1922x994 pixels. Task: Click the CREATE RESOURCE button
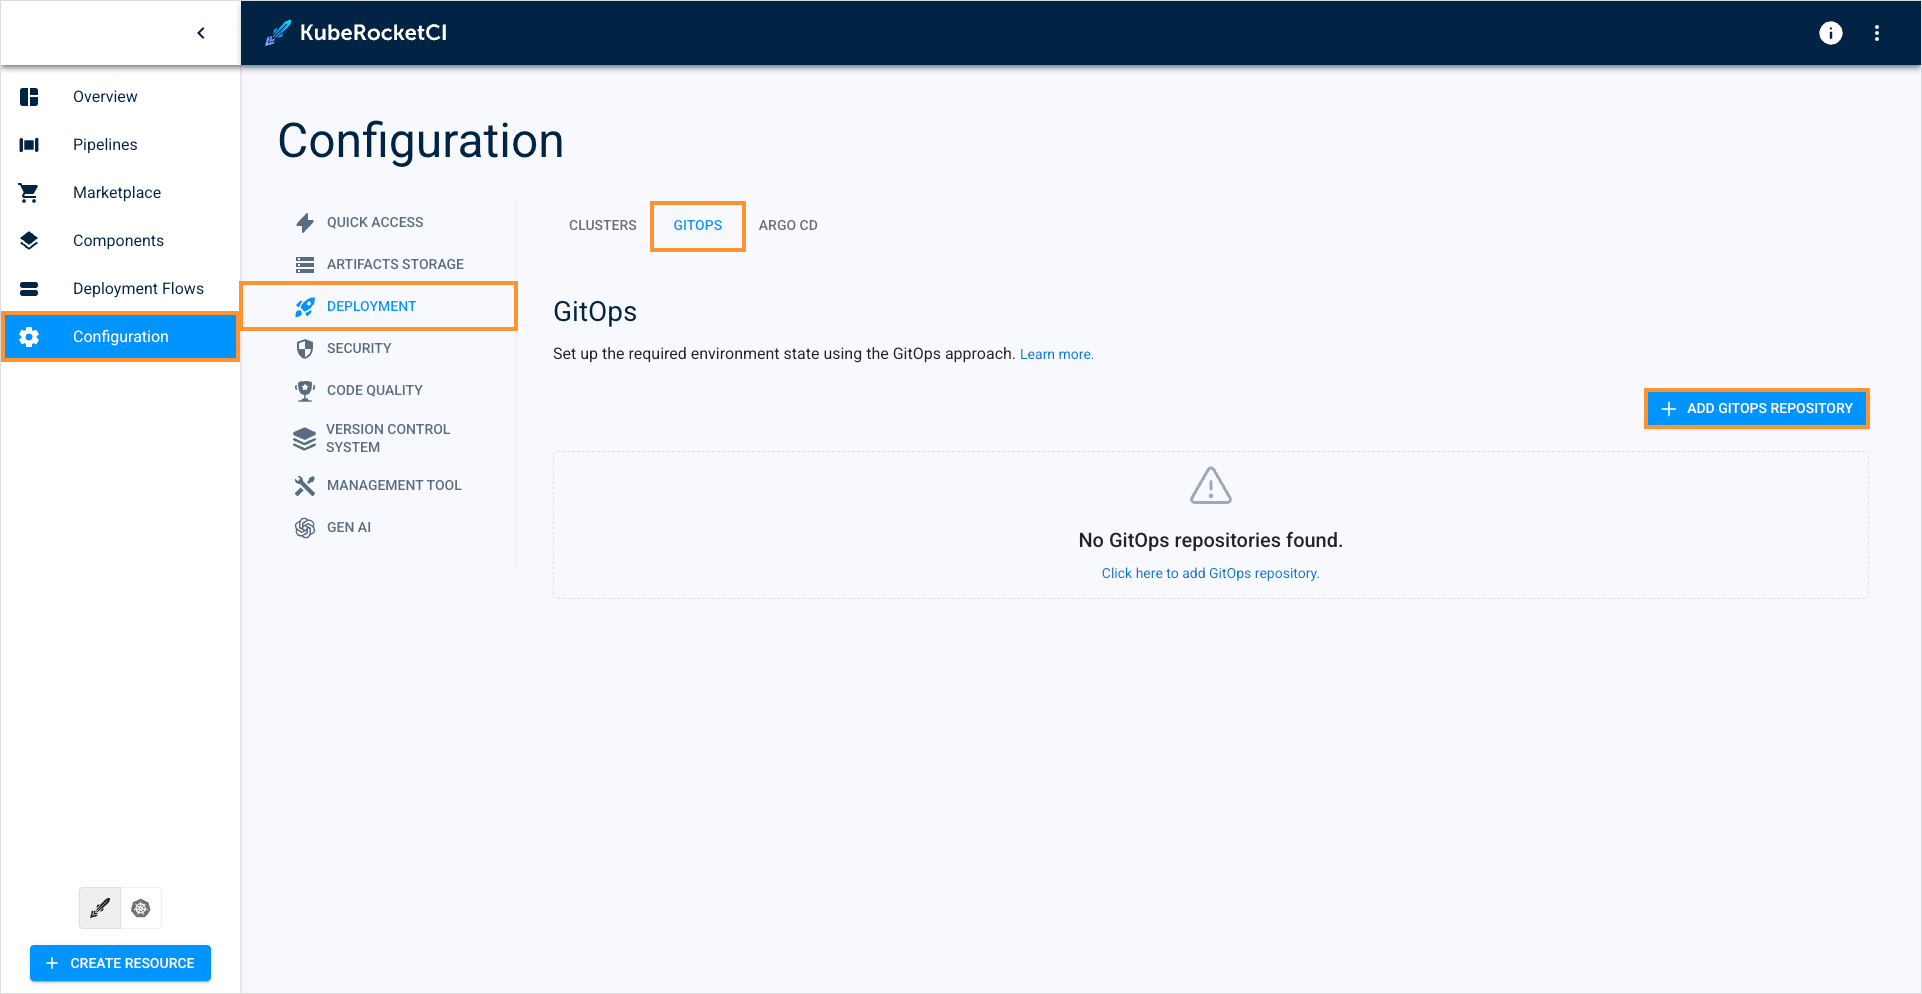click(x=120, y=962)
